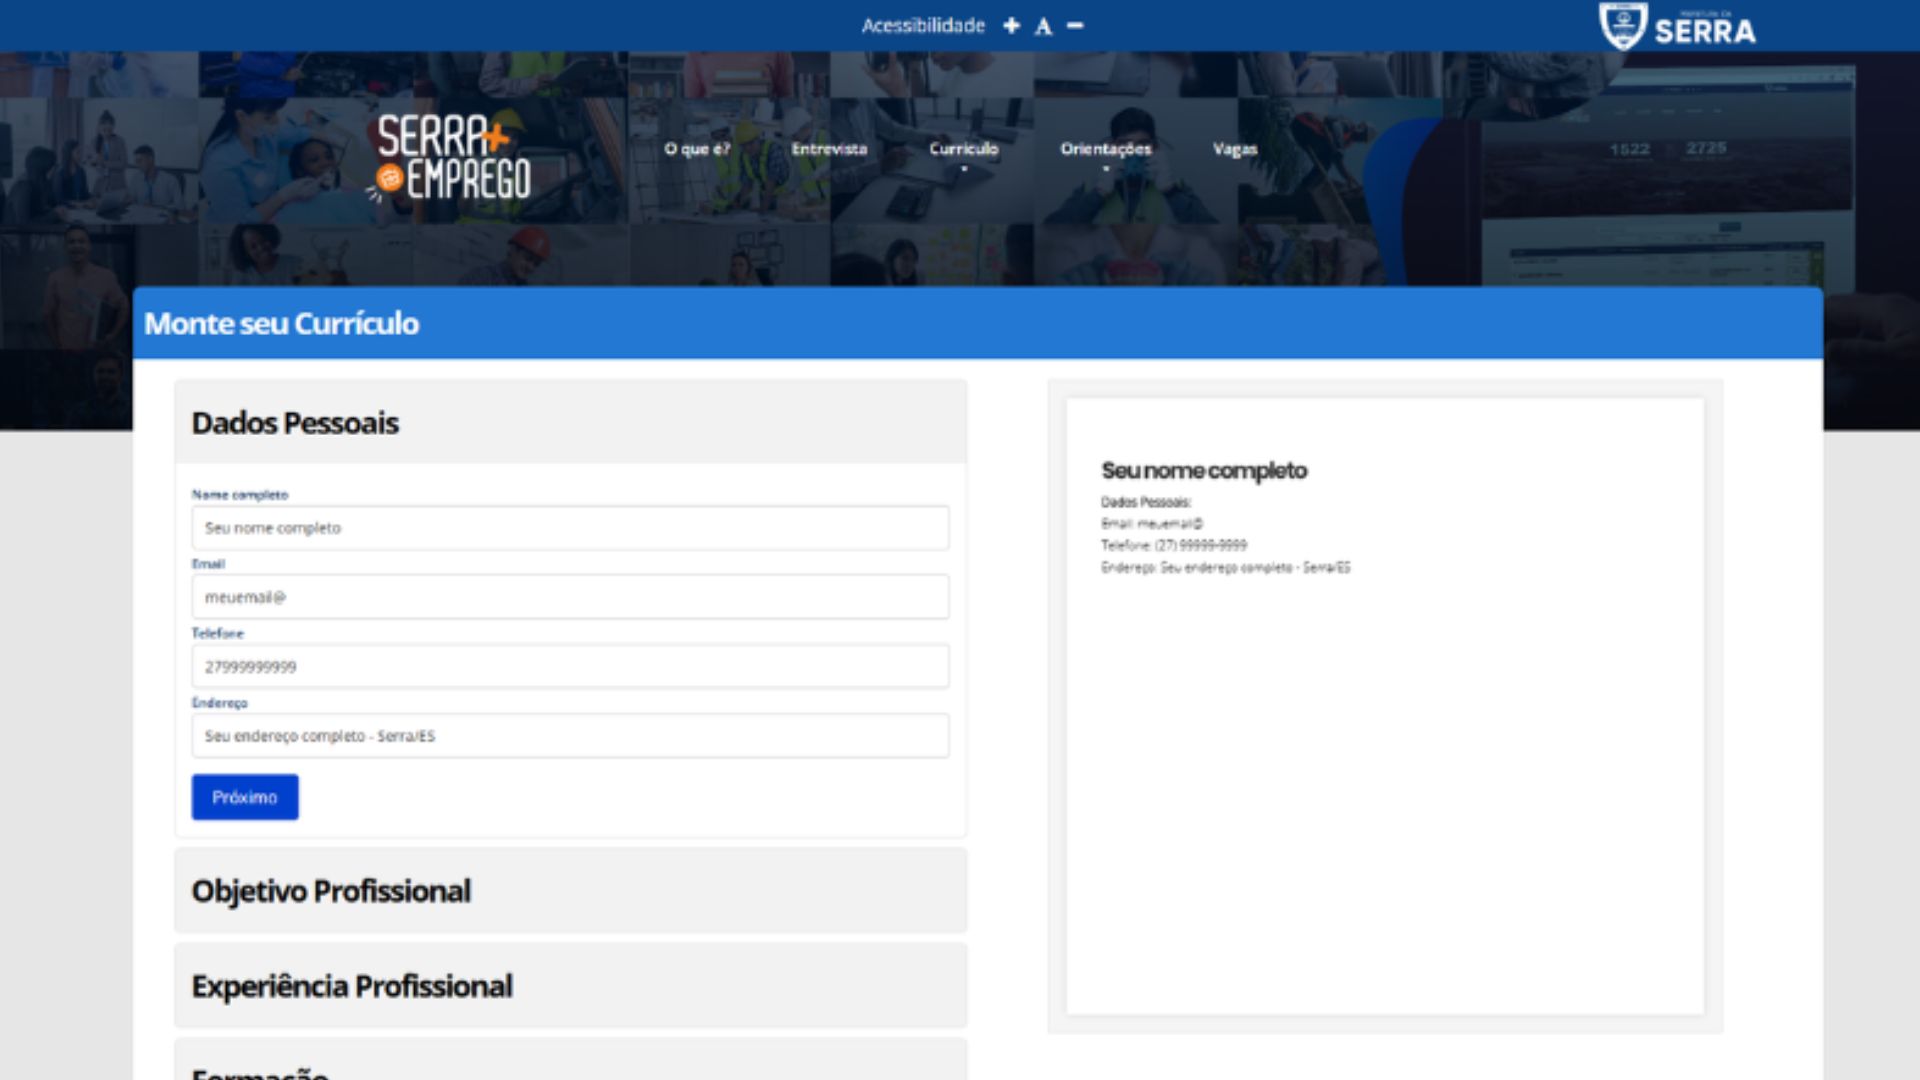This screenshot has height=1080, width=1920.
Task: Open the Orientações dropdown menu
Action: tap(1105, 150)
